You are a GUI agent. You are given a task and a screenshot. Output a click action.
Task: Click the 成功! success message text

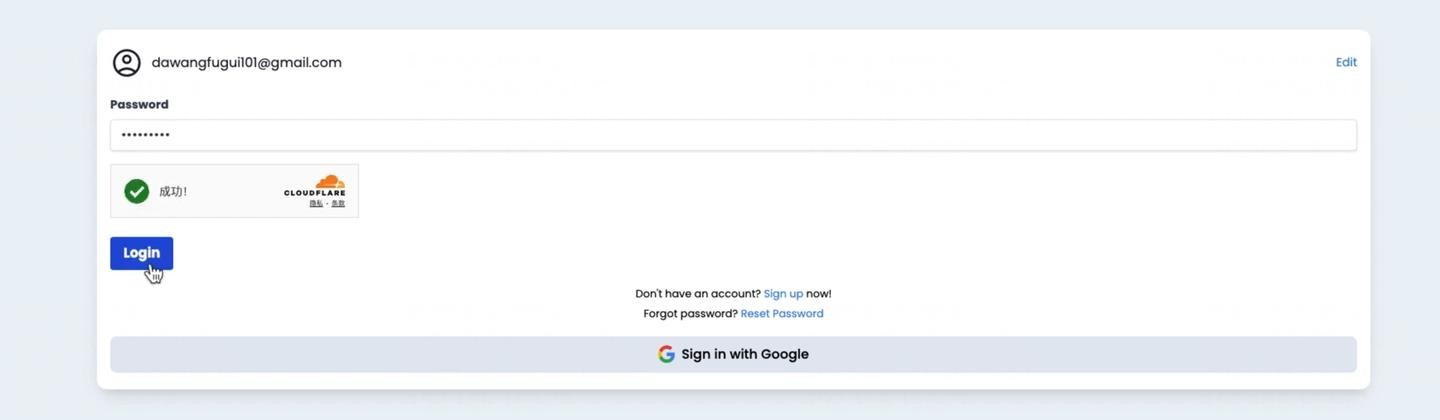tap(173, 192)
